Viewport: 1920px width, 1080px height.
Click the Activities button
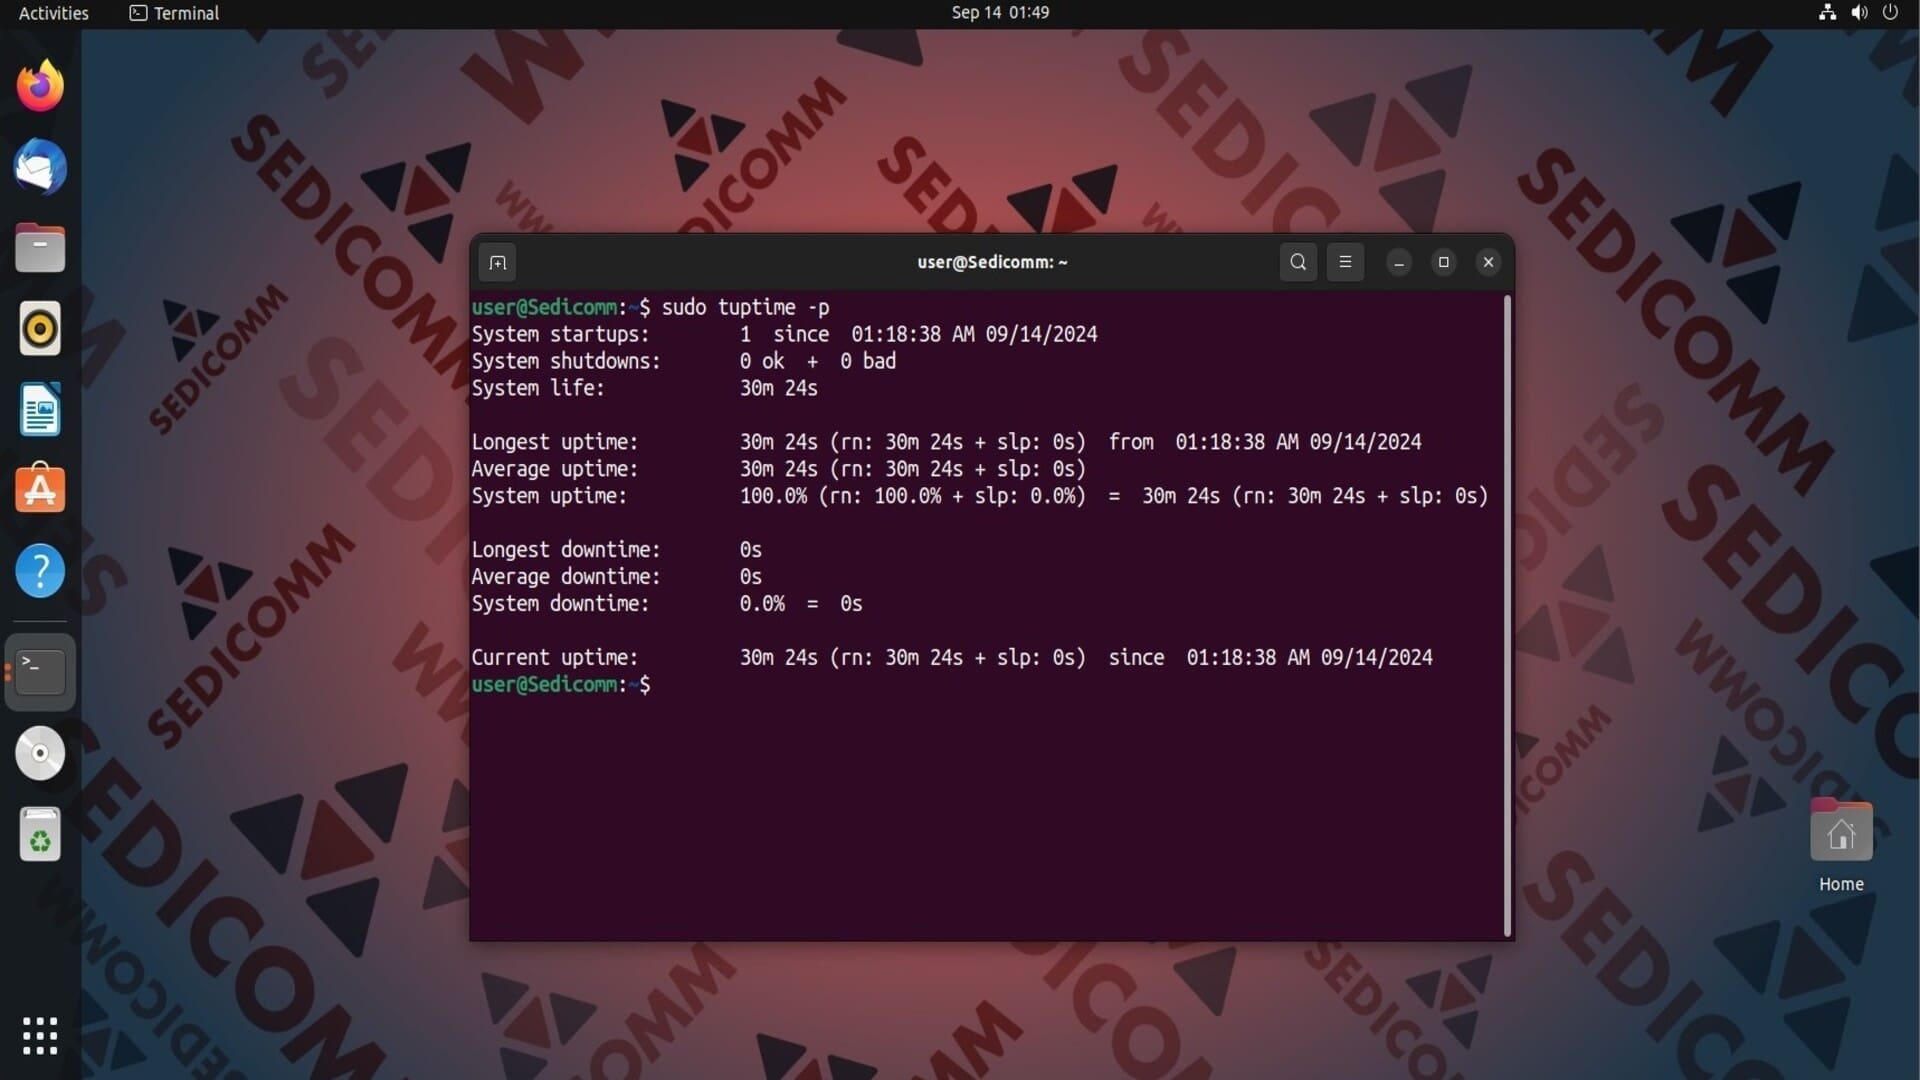pyautogui.click(x=53, y=13)
